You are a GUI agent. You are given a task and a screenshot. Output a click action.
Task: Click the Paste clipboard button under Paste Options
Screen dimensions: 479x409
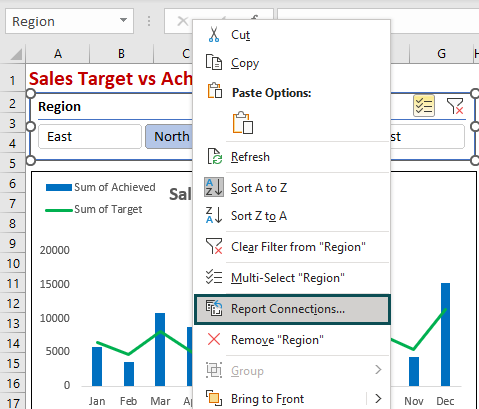click(243, 123)
